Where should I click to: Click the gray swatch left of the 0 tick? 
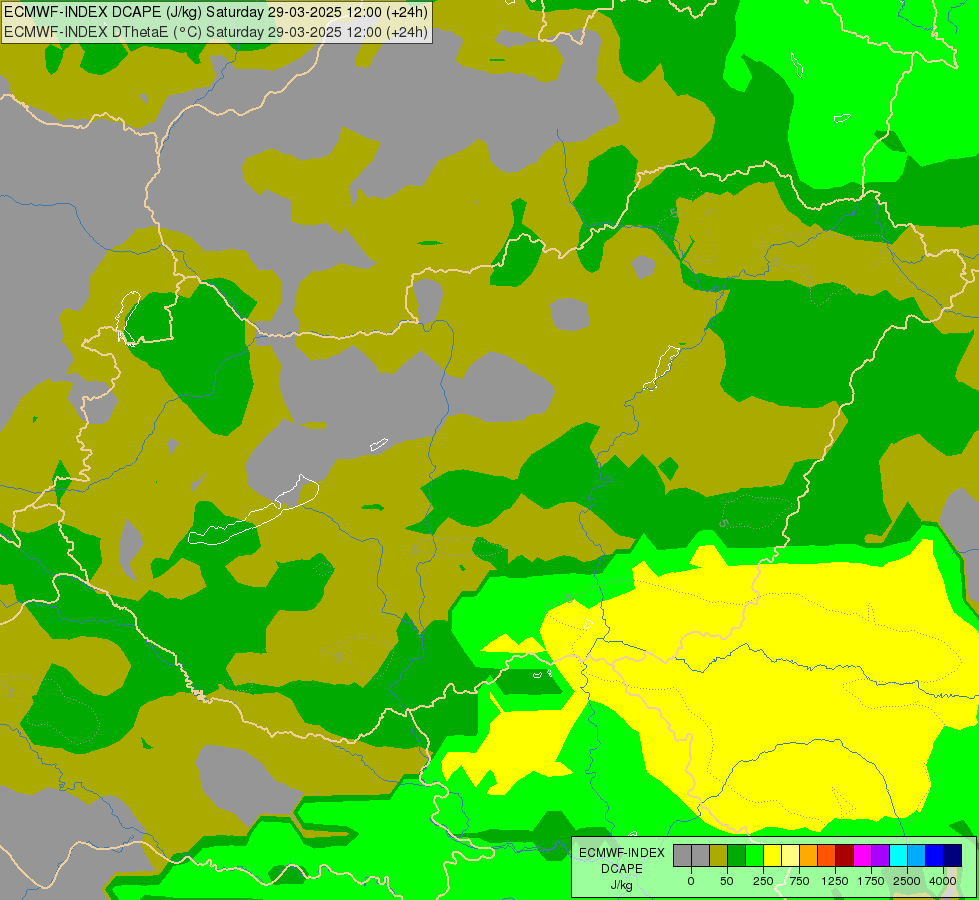(682, 855)
